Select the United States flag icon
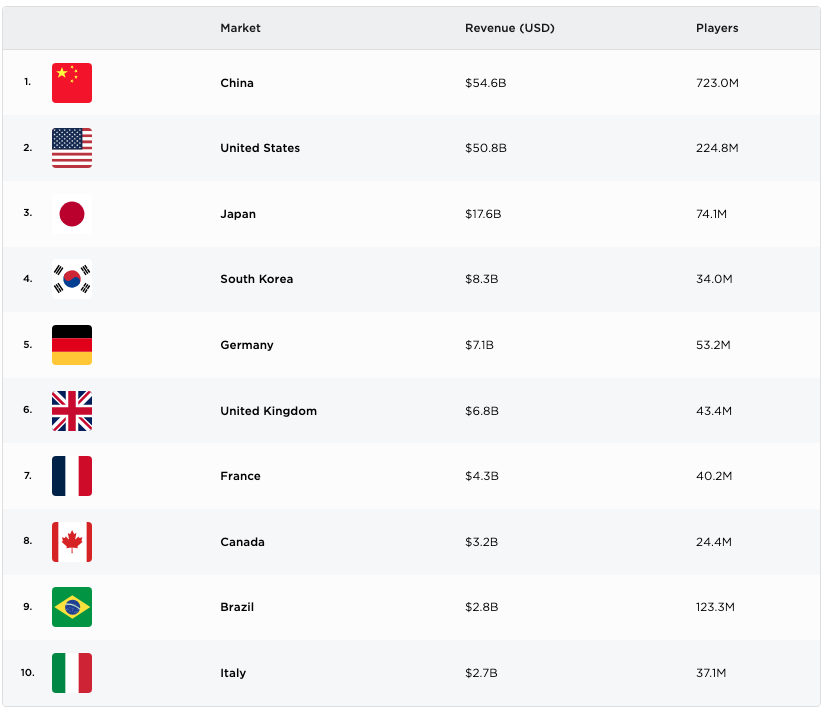The height and width of the screenshot is (710, 824). (x=72, y=148)
